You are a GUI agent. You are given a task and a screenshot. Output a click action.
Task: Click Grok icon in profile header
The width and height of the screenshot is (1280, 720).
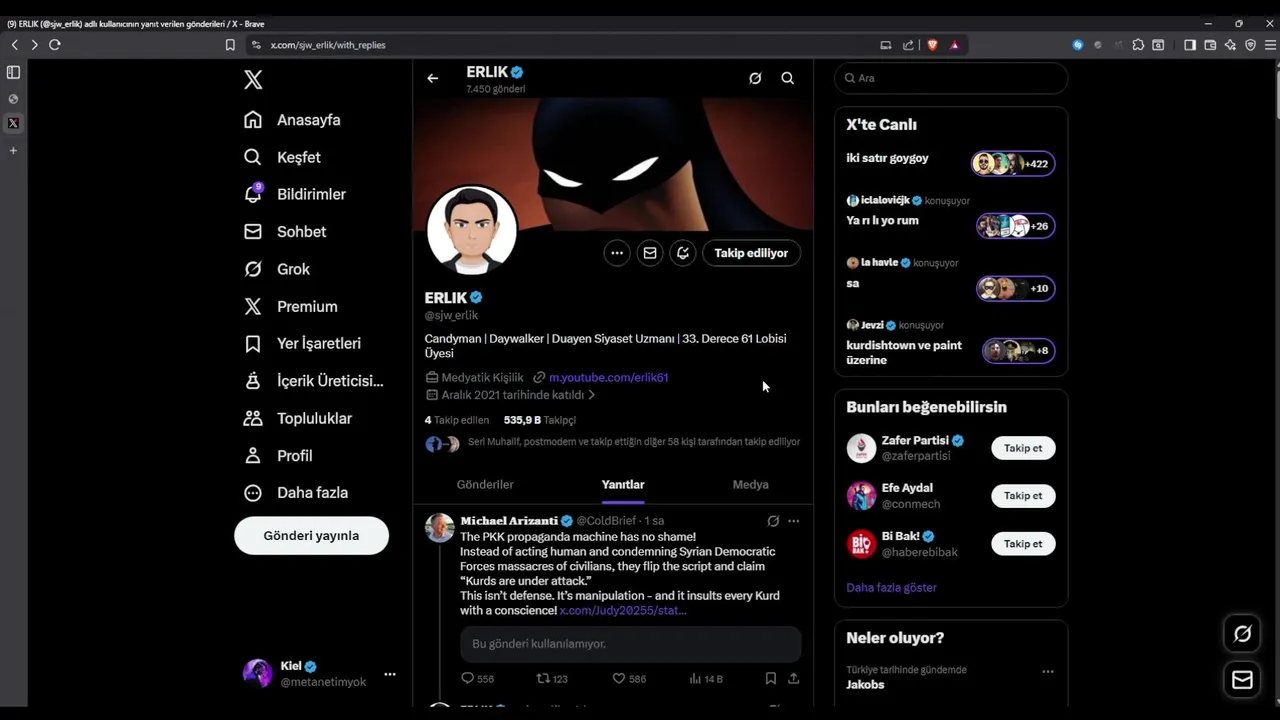755,78
